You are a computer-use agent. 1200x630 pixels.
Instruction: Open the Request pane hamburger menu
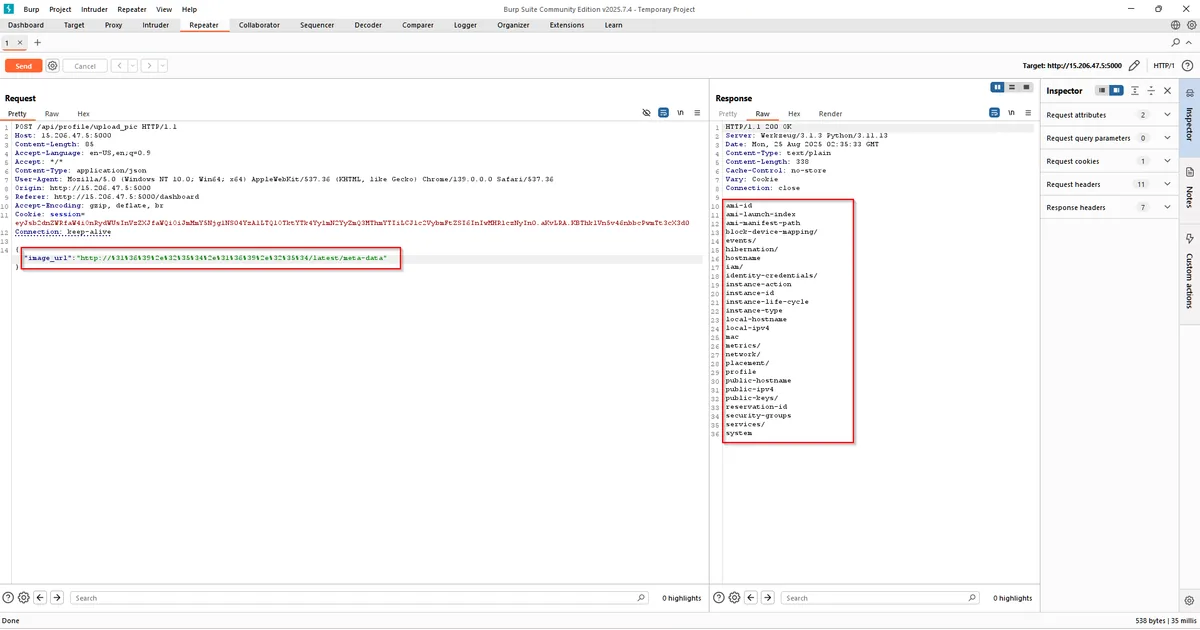[696, 114]
